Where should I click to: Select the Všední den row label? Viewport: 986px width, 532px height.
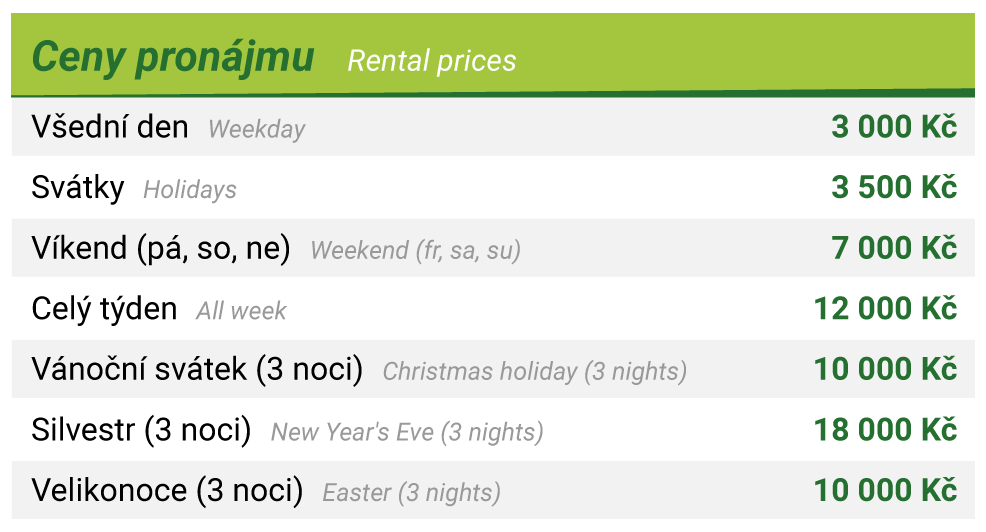110,127
